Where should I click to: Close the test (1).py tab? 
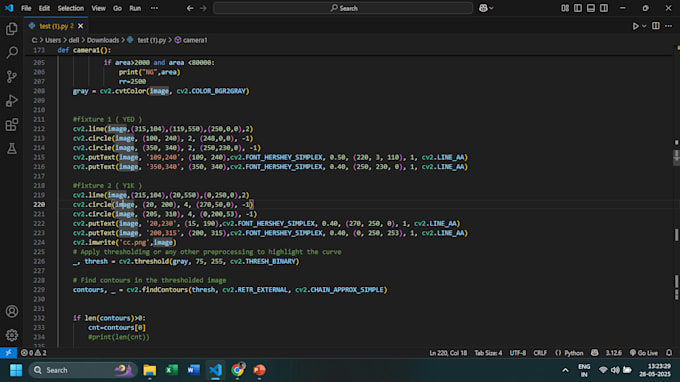pos(81,26)
